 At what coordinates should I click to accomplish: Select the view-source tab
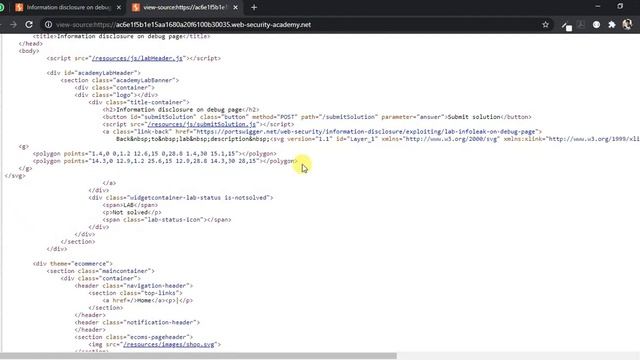coord(184,7)
